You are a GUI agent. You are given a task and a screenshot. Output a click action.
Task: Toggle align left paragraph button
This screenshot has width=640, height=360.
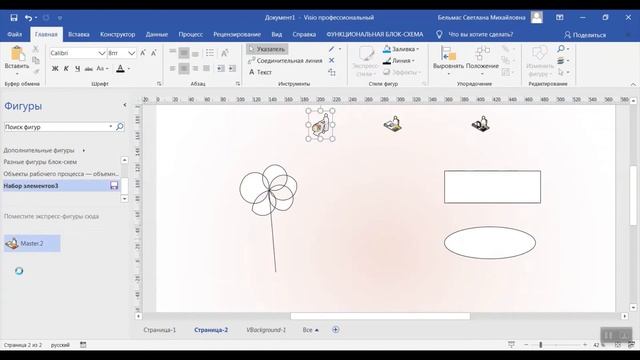coord(173,69)
